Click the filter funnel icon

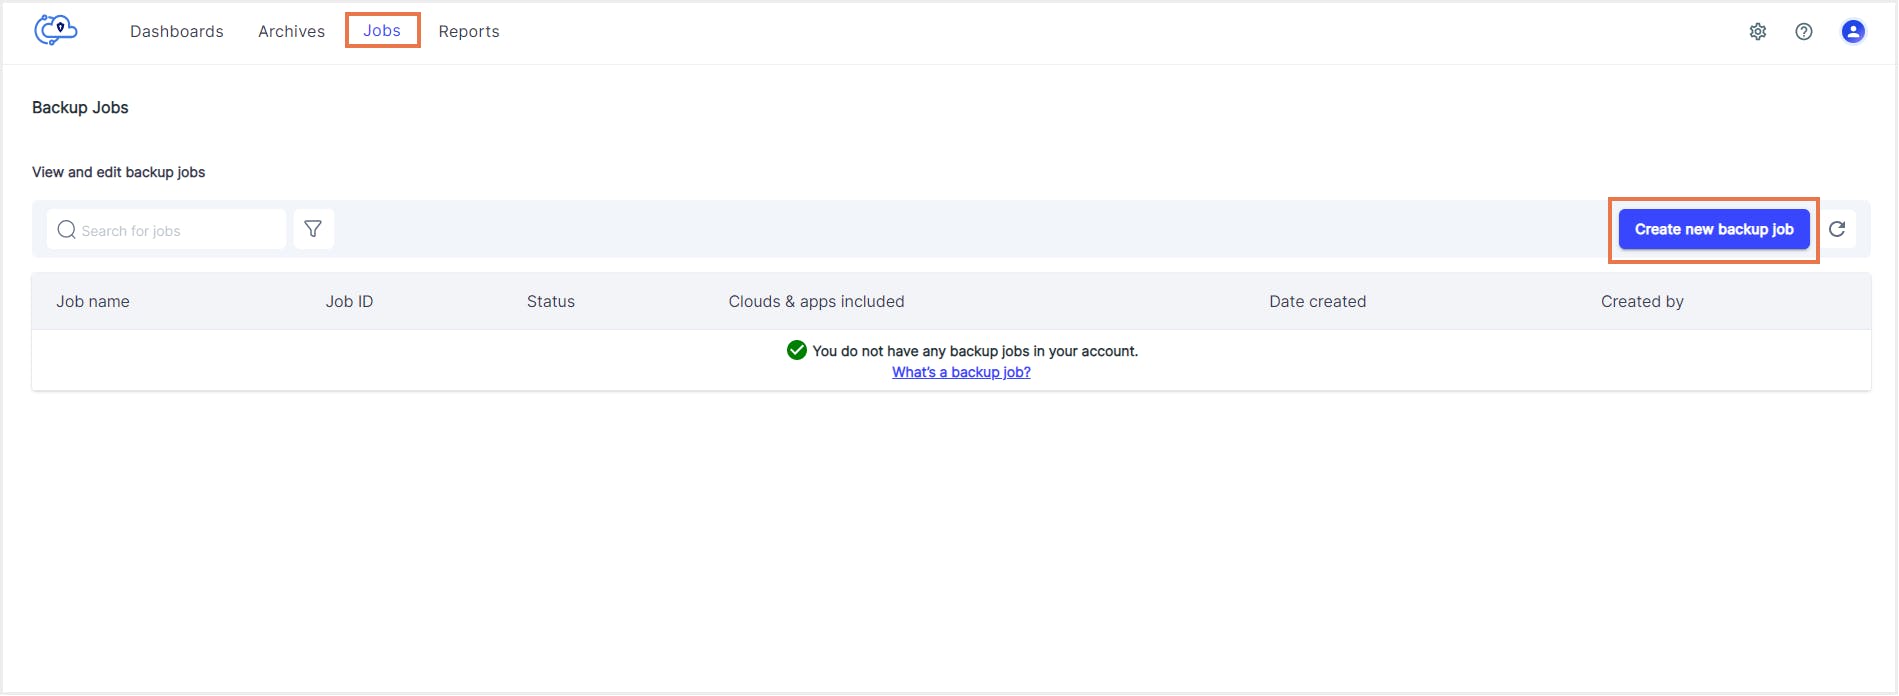click(313, 230)
